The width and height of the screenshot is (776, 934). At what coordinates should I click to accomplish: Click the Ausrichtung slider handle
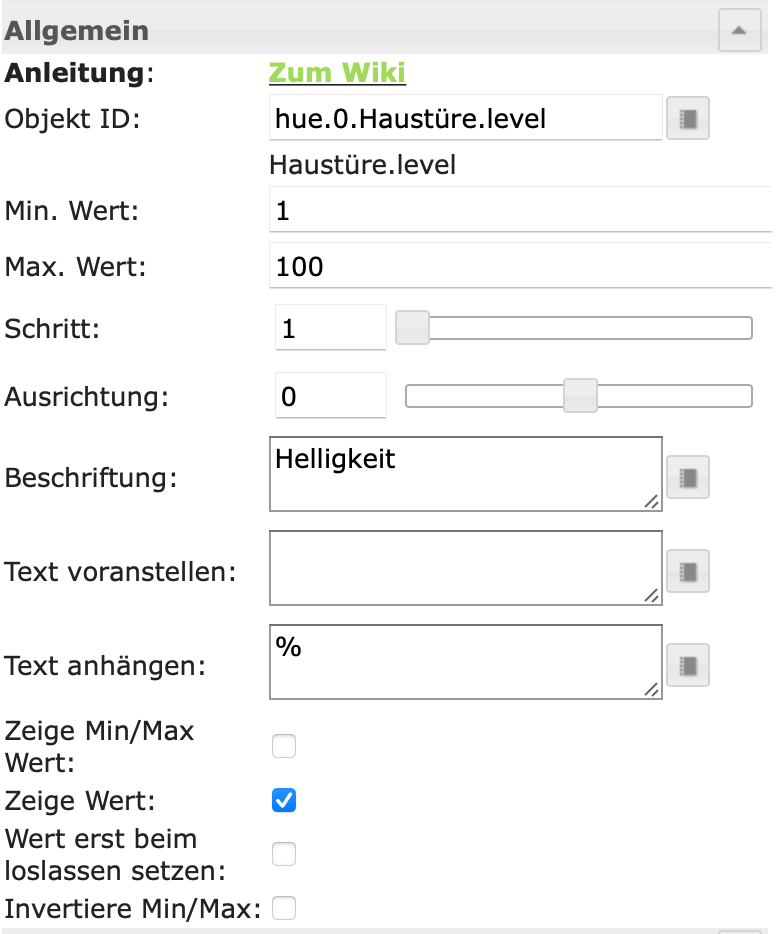(x=580, y=396)
